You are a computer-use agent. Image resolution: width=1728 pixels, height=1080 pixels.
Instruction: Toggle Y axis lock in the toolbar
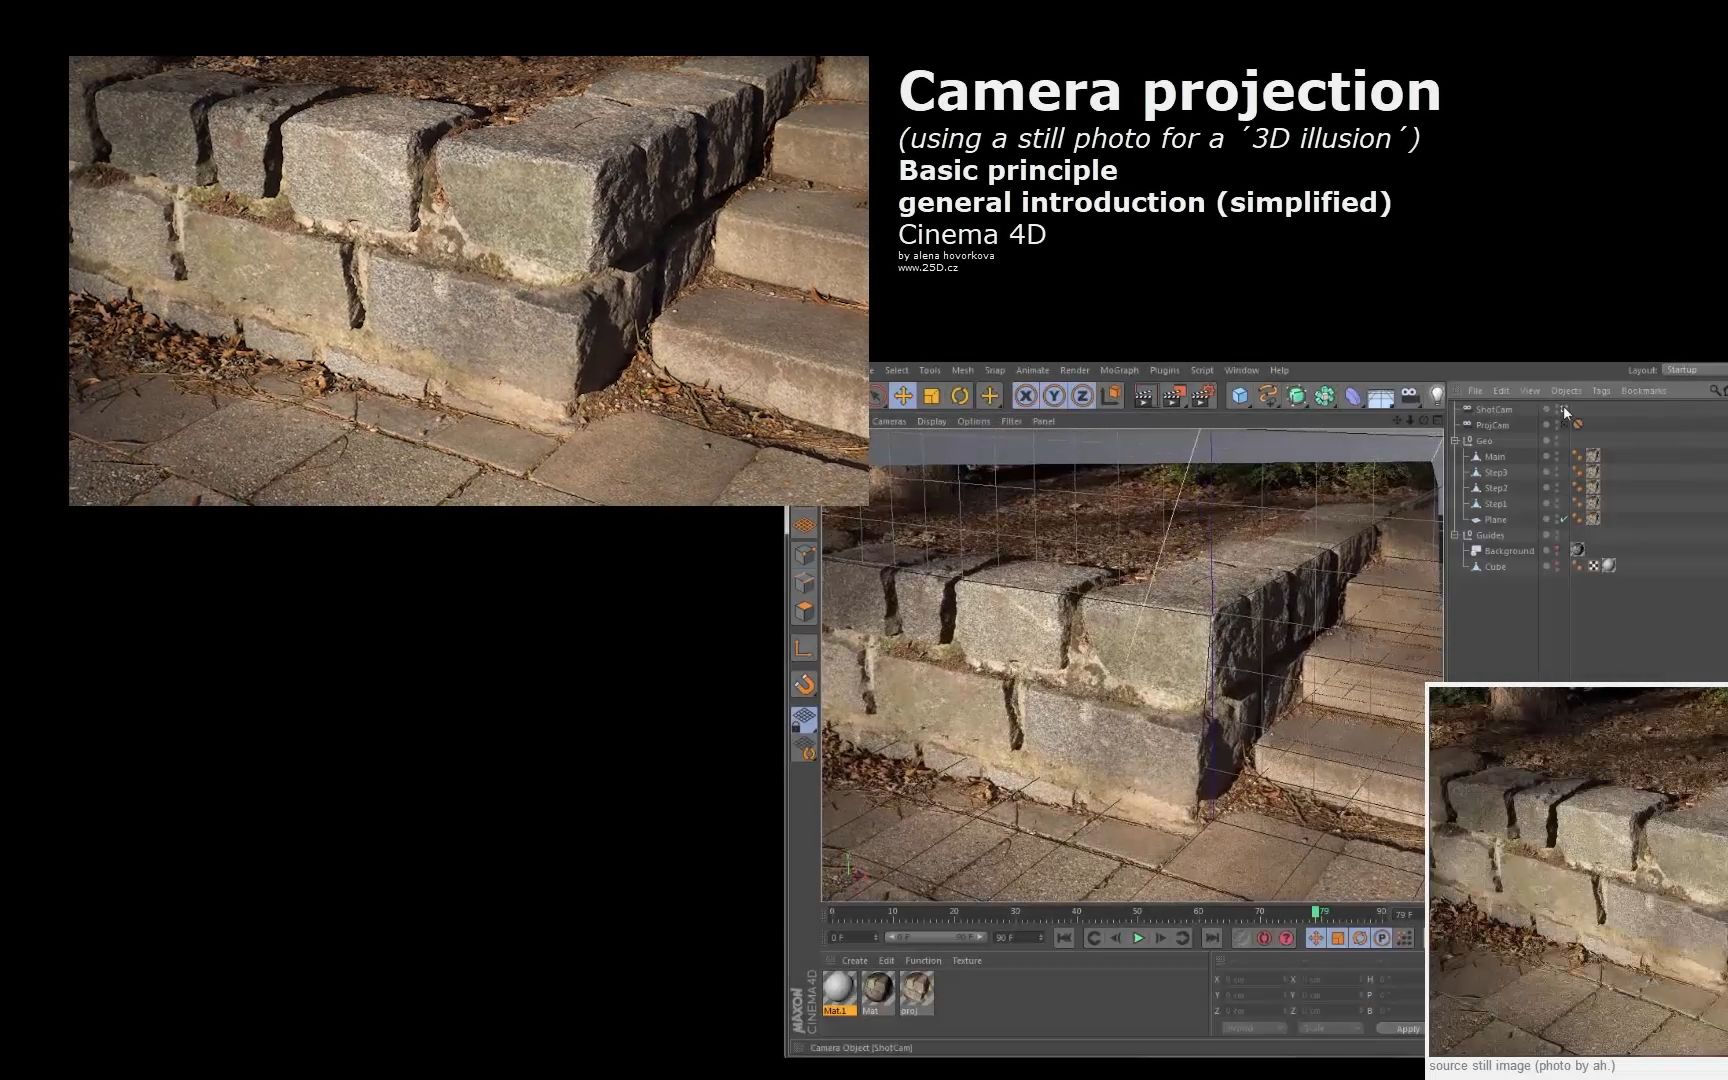pos(1052,396)
